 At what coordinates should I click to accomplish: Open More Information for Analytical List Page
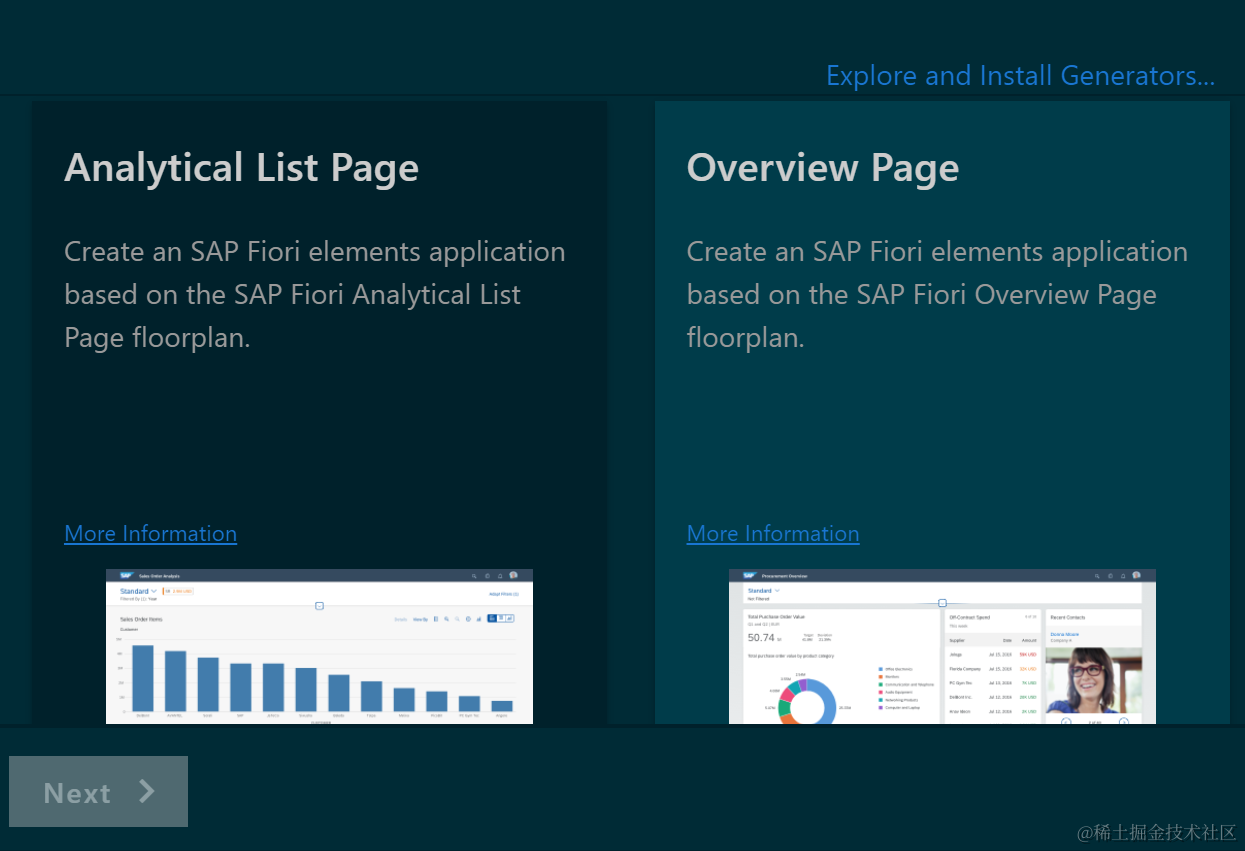(x=150, y=534)
